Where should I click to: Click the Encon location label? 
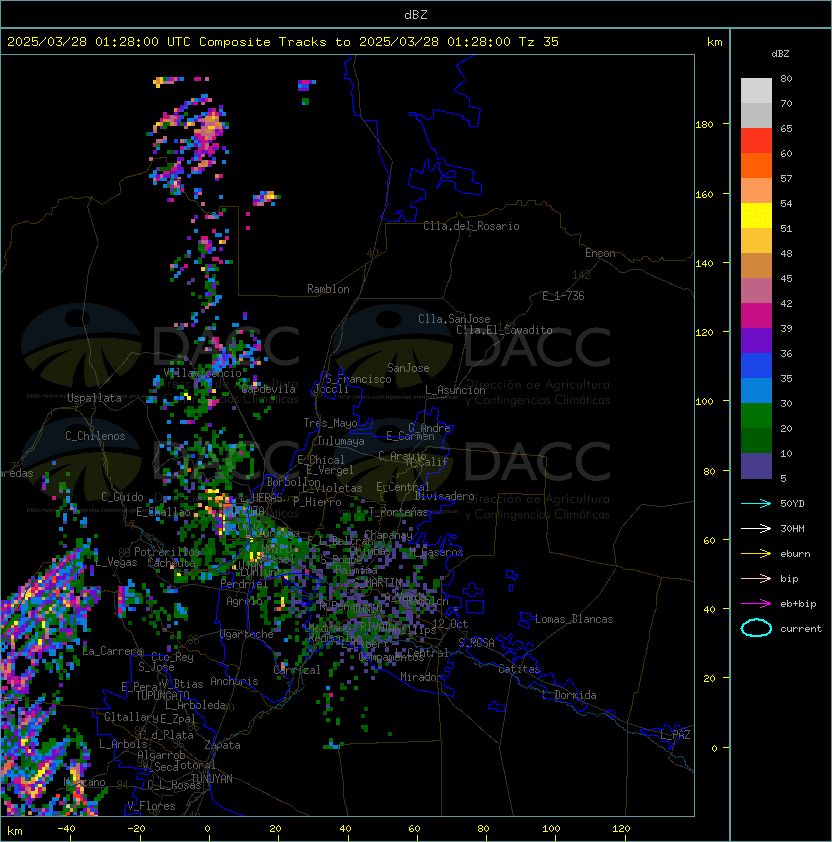600,253
